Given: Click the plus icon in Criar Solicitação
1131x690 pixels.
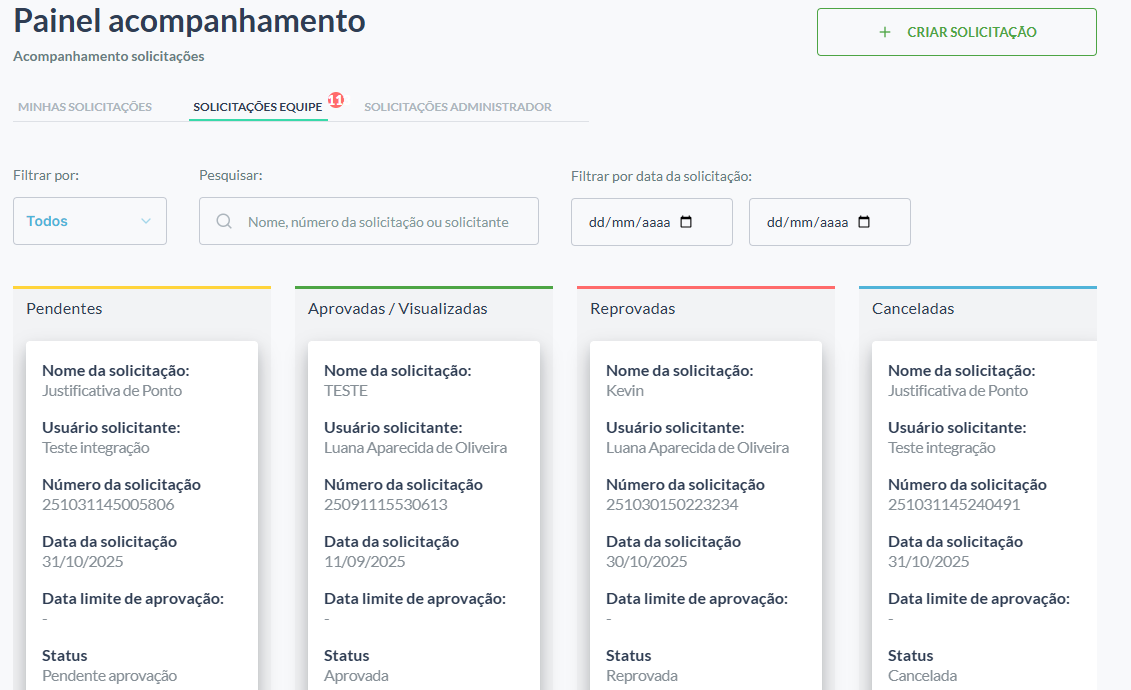Looking at the screenshot, I should [x=885, y=32].
